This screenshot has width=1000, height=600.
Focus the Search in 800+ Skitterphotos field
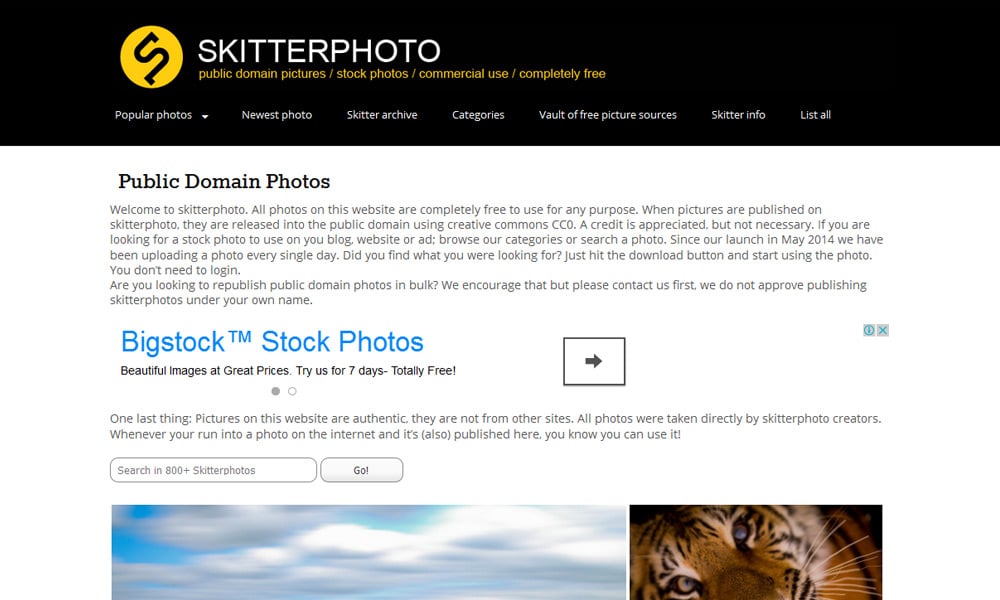point(213,470)
